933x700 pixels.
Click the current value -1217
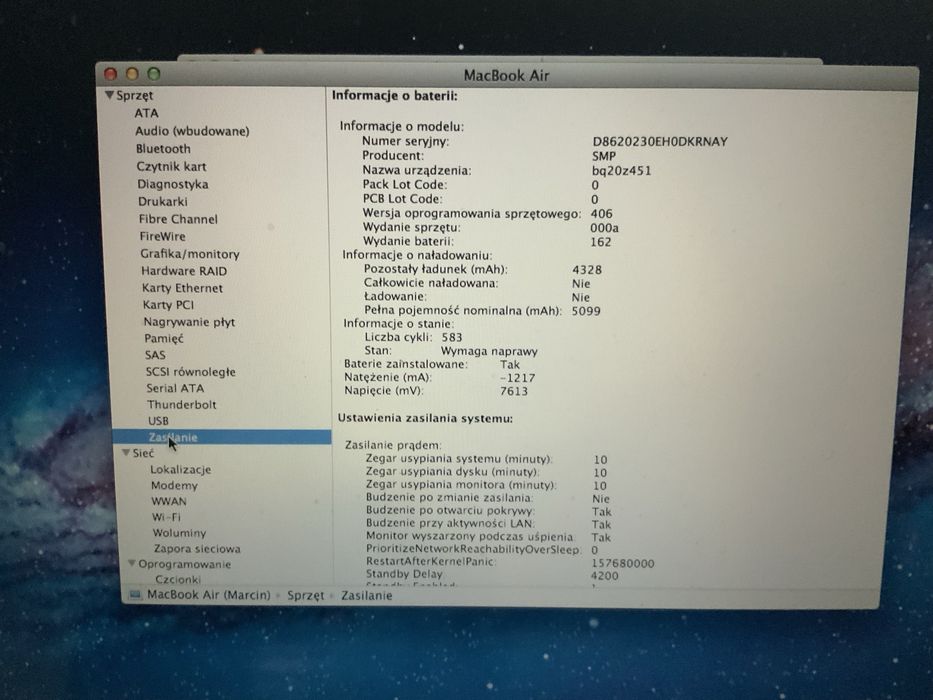pyautogui.click(x=517, y=378)
